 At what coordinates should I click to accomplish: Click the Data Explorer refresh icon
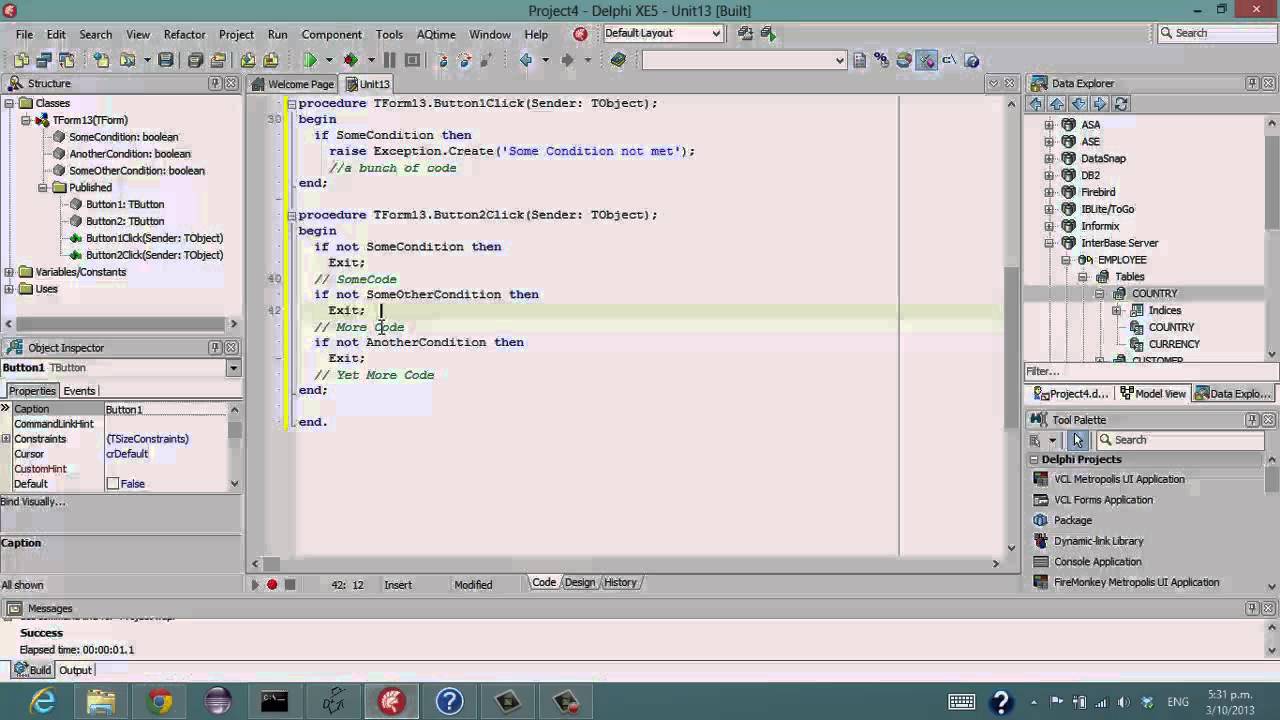1121,104
